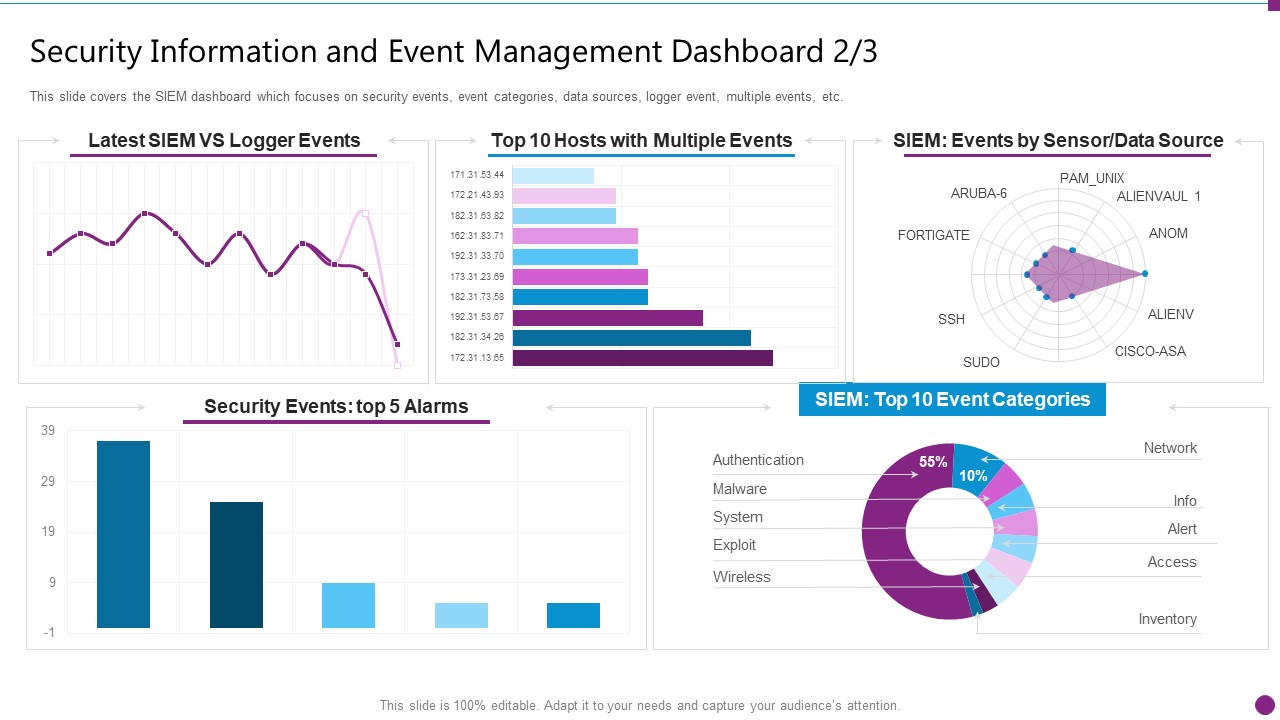The width and height of the screenshot is (1280, 720).
Task: Click the 'SIEM: Top 10 Event Categories' blue banner
Action: pyautogui.click(x=952, y=400)
